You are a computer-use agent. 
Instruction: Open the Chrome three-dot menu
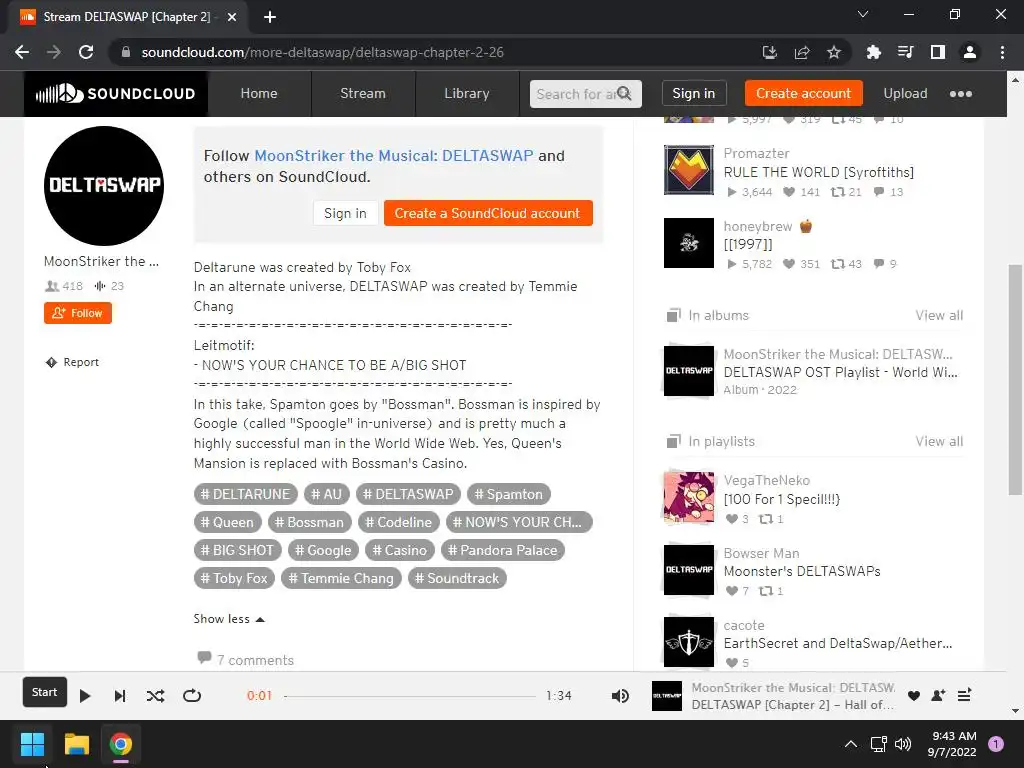(x=1002, y=52)
